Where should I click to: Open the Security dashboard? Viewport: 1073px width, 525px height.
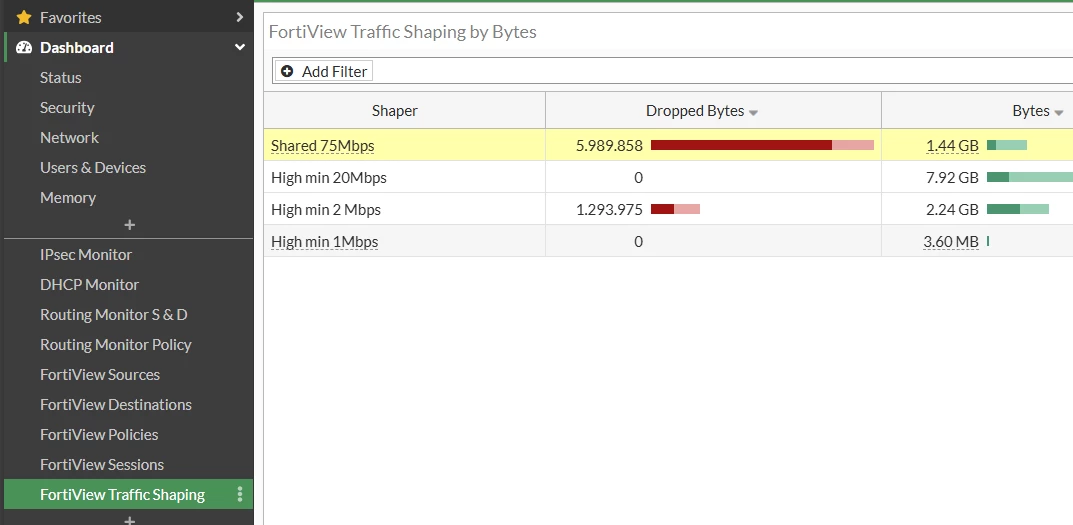coord(67,107)
